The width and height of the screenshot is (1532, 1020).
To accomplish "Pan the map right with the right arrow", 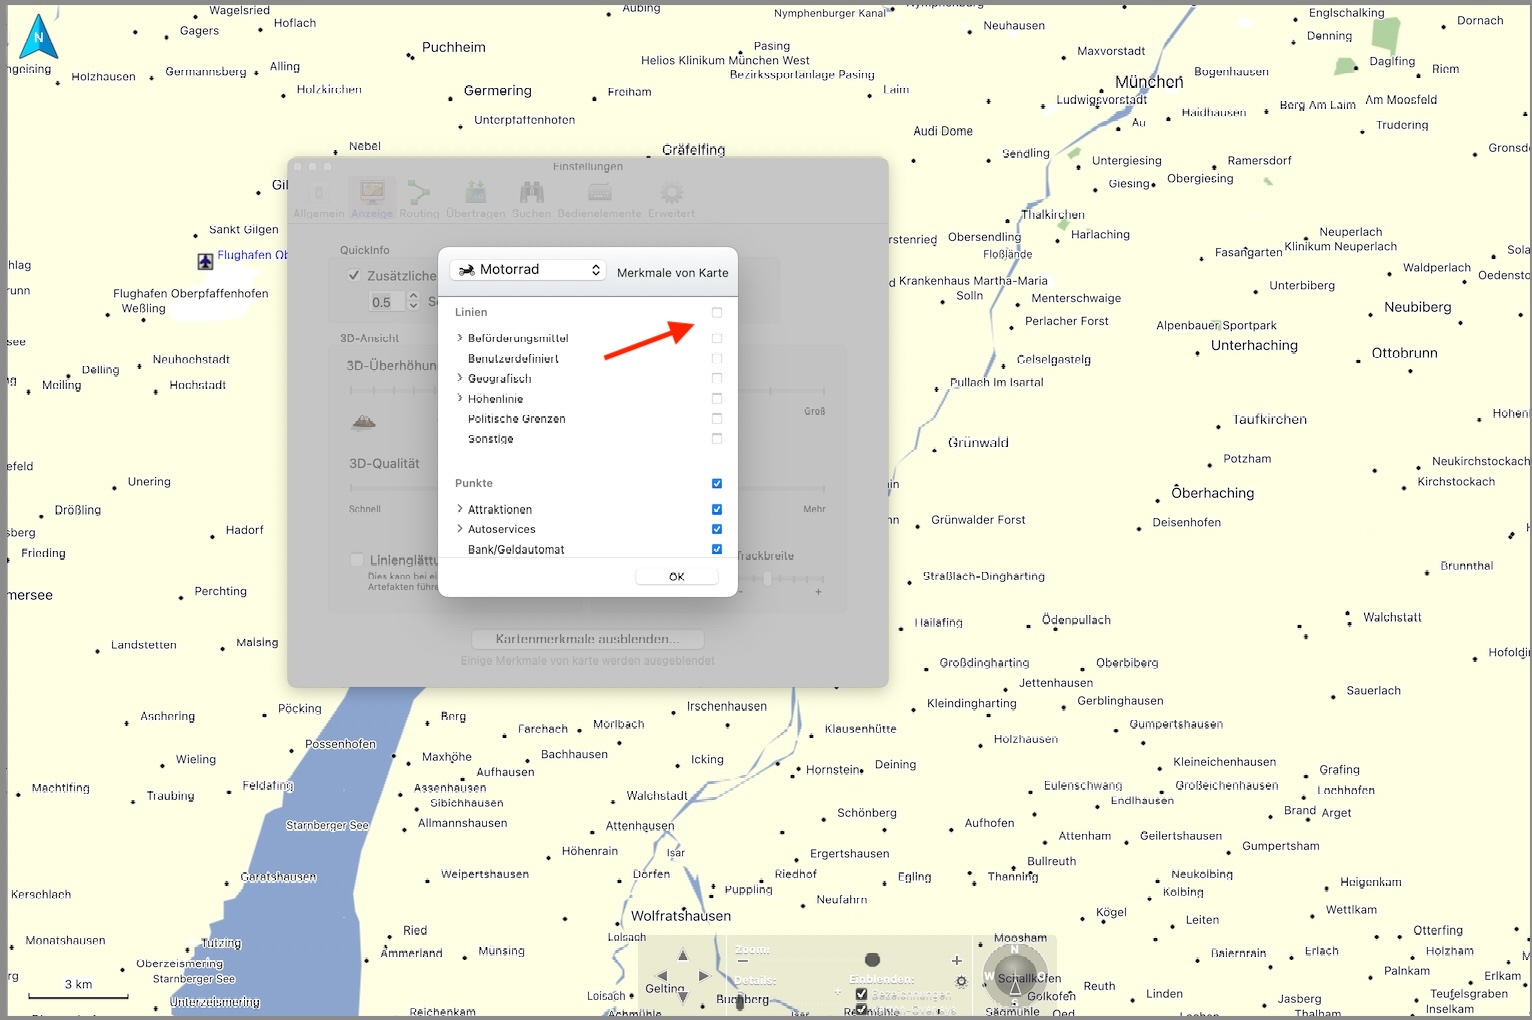I will click(704, 976).
